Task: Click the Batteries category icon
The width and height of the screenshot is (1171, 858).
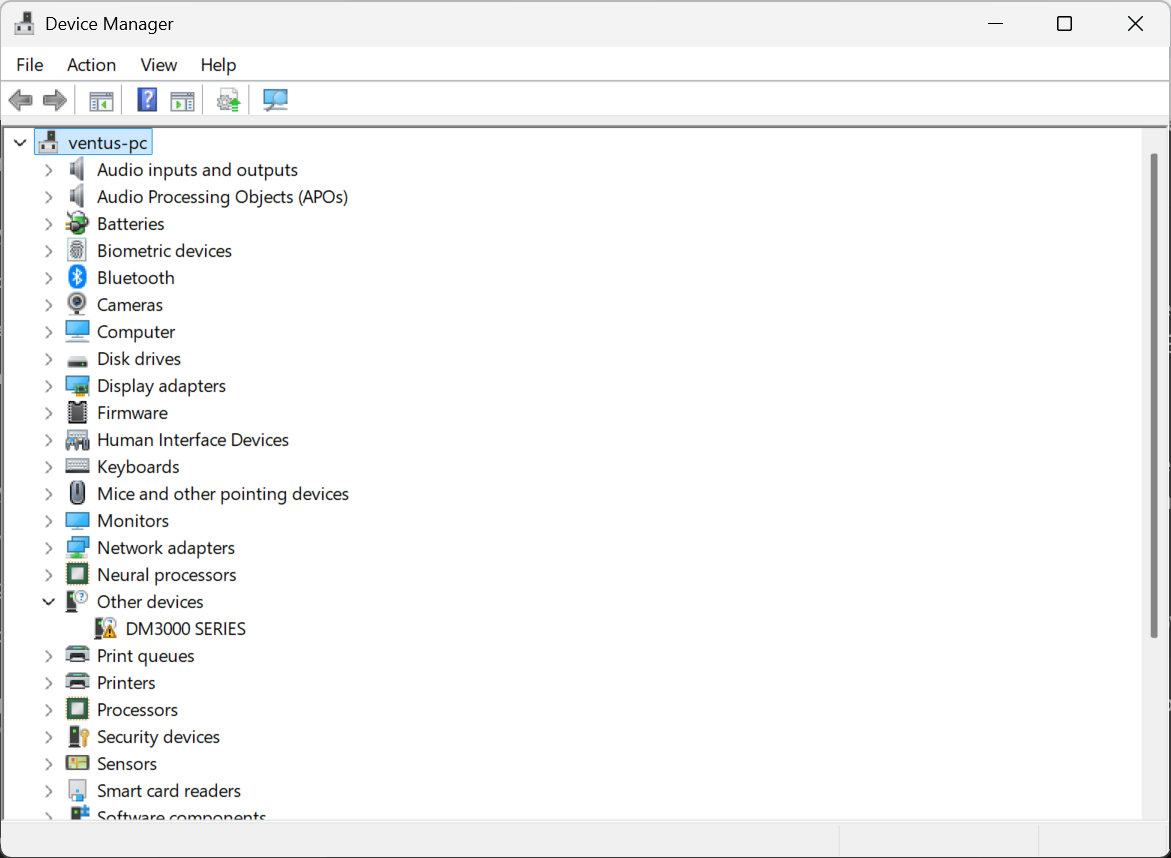Action: point(77,223)
